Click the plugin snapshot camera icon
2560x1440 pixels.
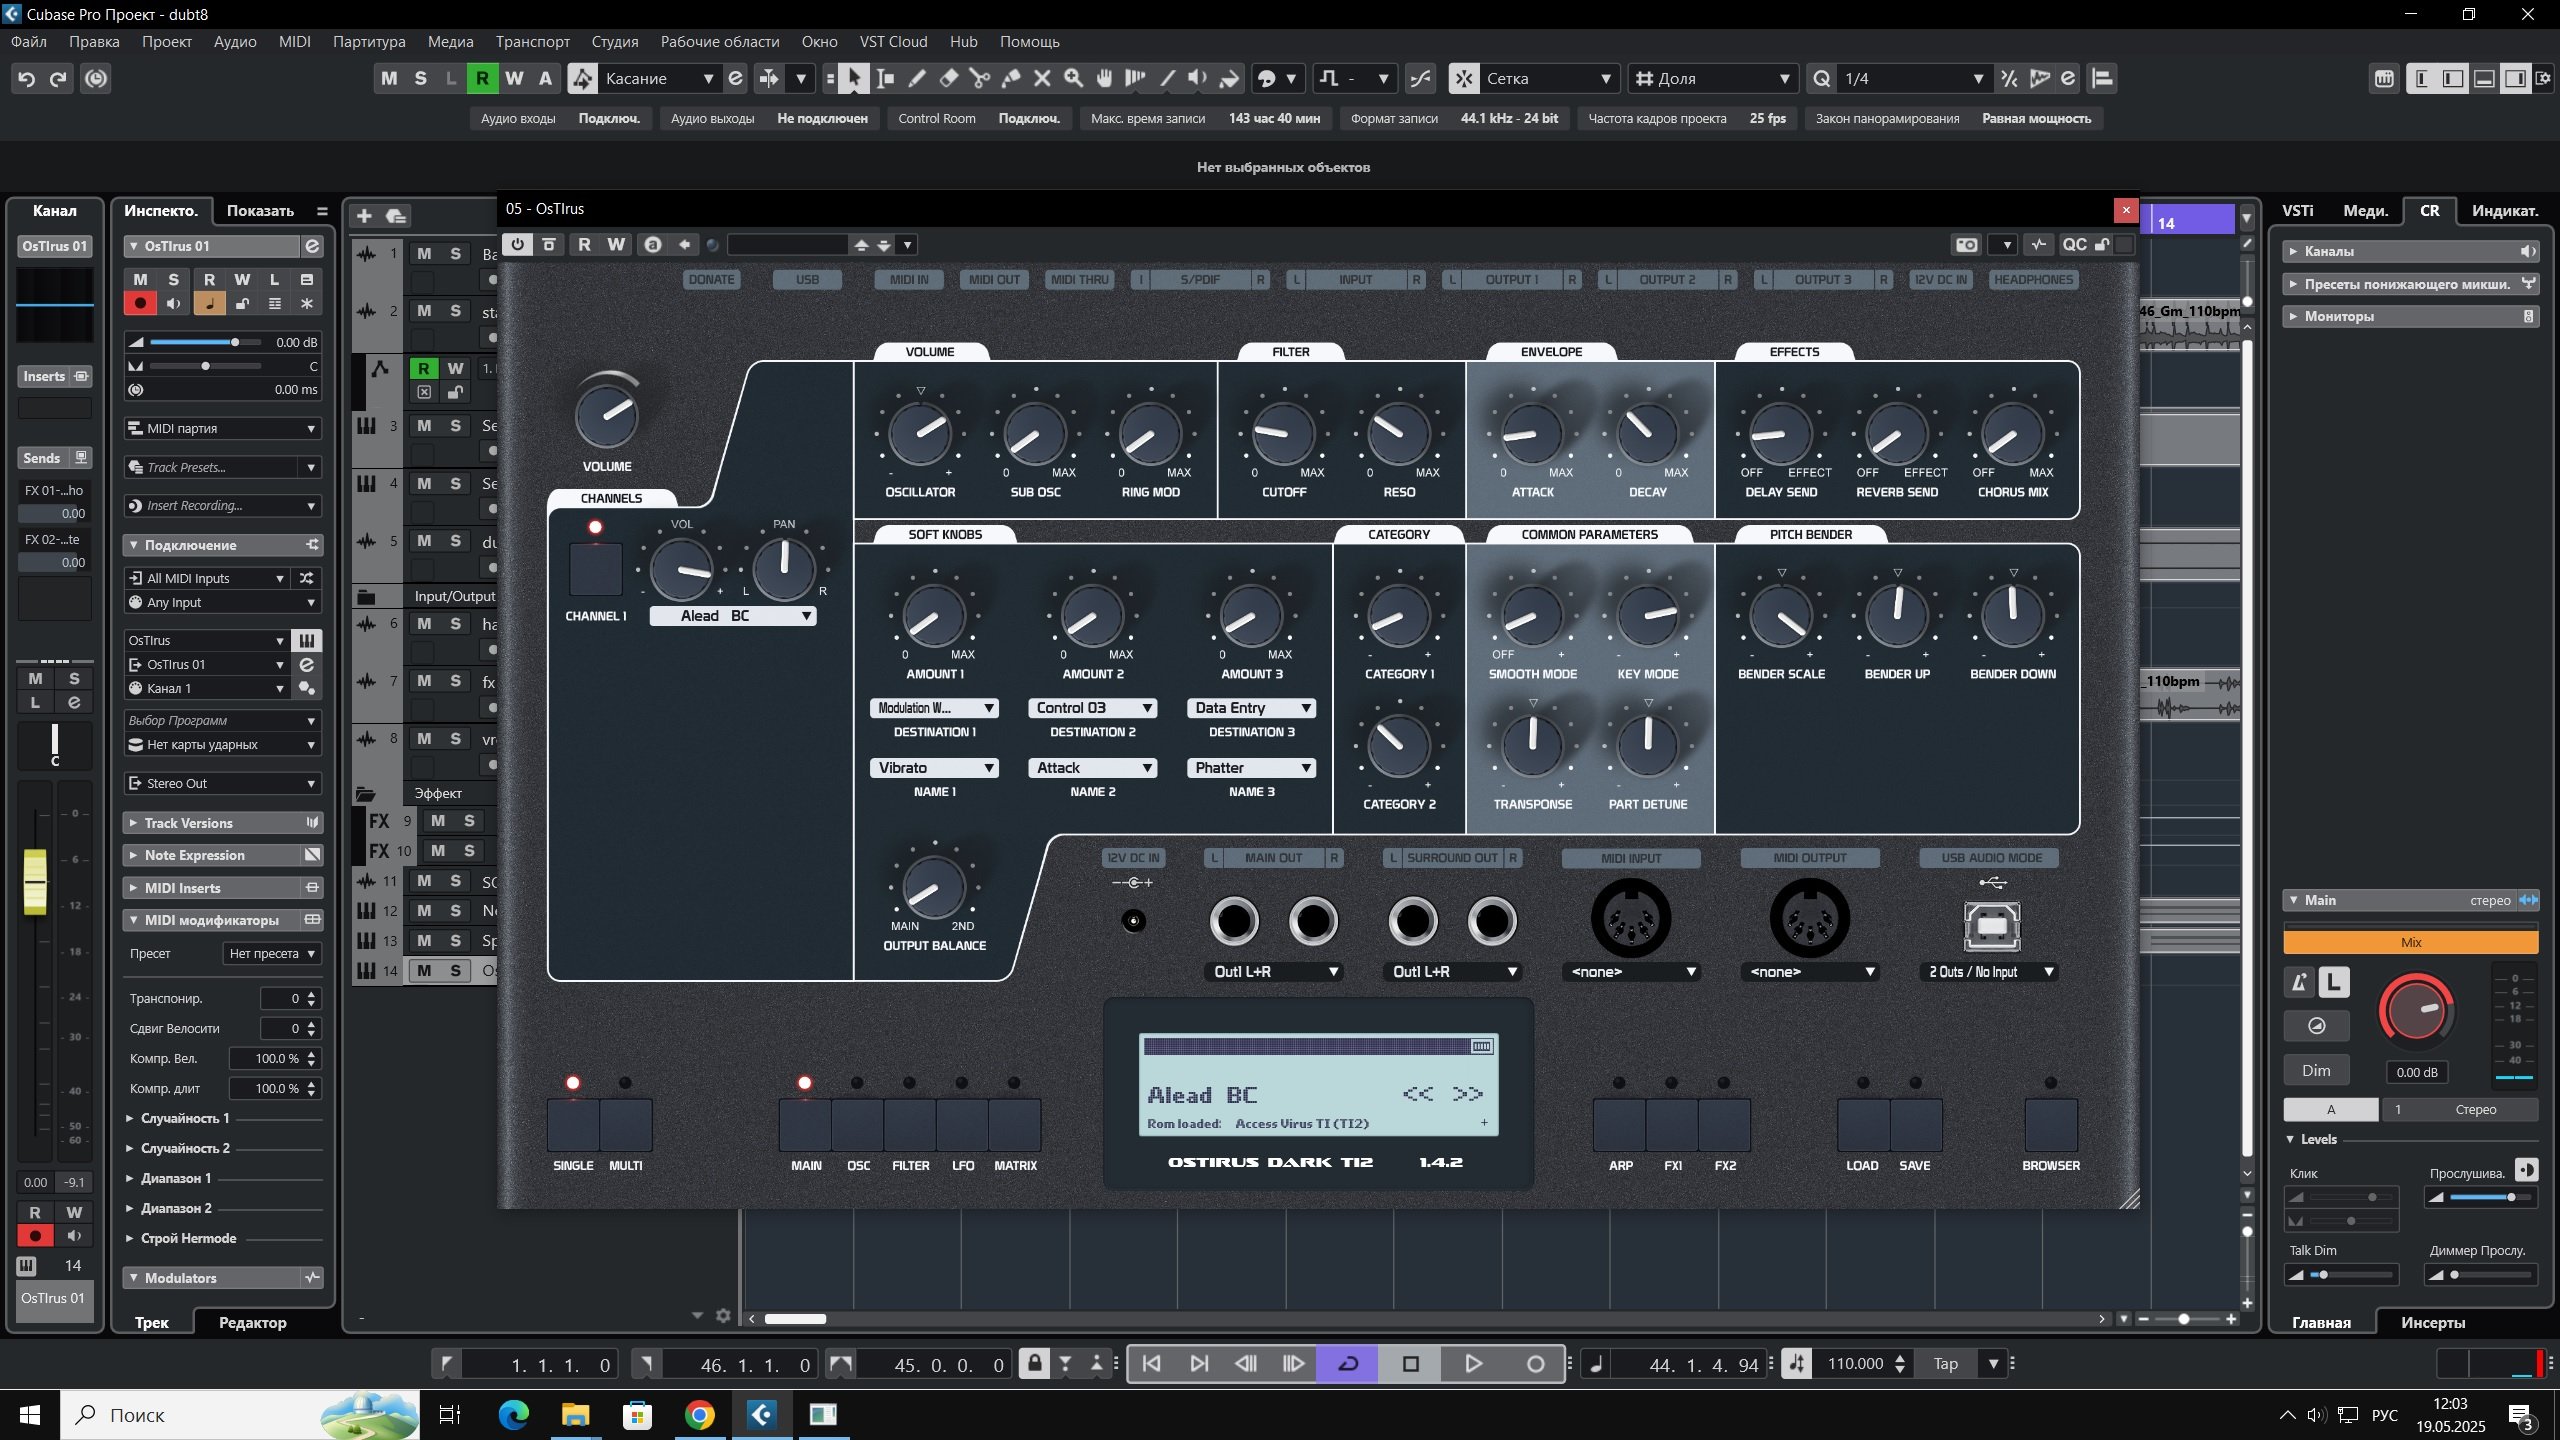[x=1966, y=245]
